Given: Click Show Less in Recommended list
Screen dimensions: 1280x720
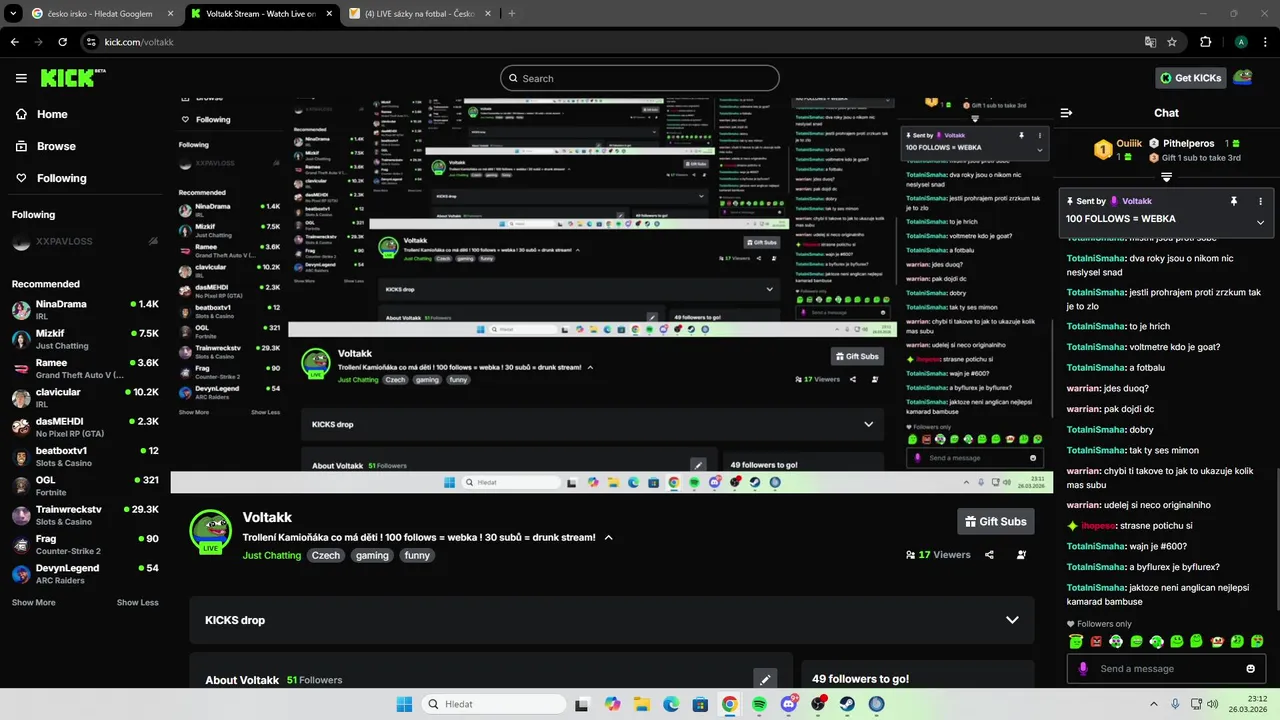Looking at the screenshot, I should pyautogui.click(x=137, y=603).
